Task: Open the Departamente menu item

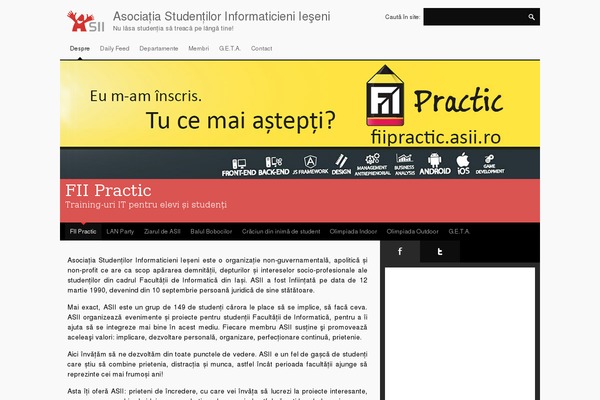Action: coord(159,49)
